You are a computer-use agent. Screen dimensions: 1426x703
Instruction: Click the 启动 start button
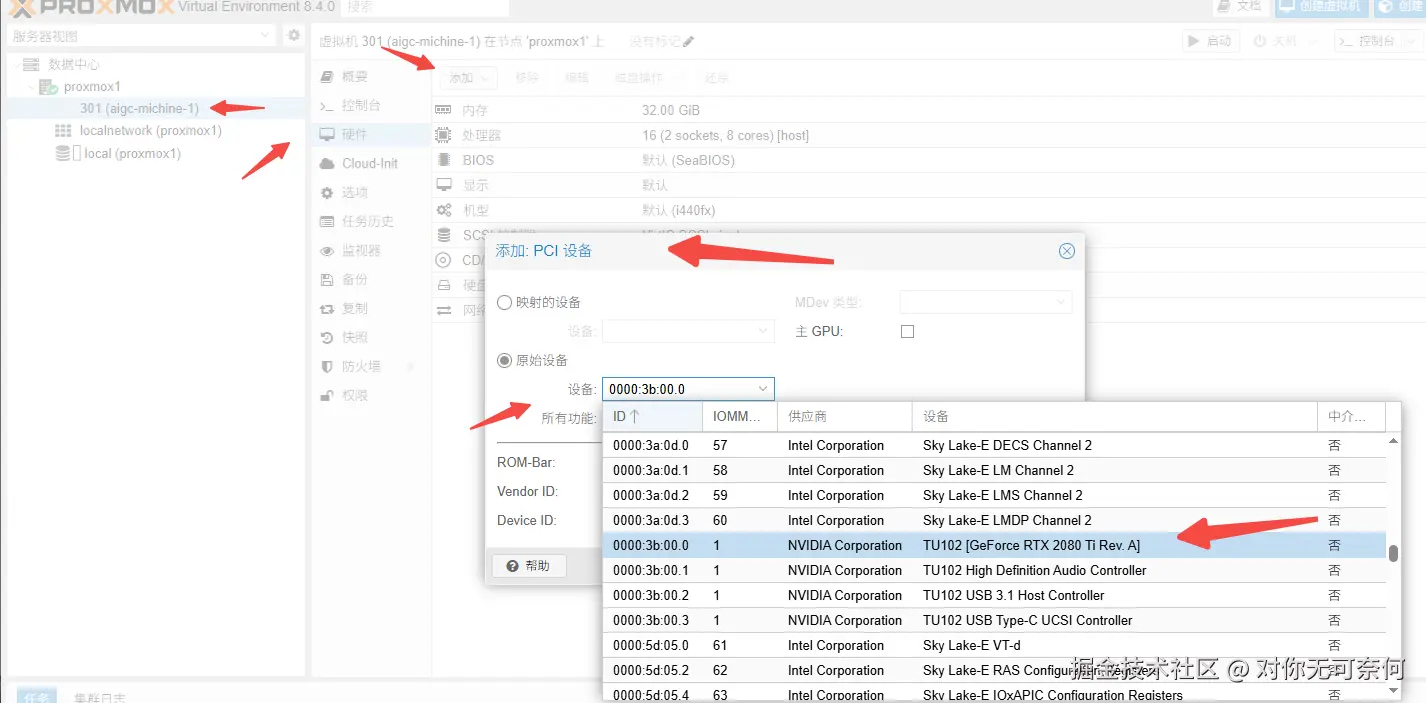[1210, 41]
